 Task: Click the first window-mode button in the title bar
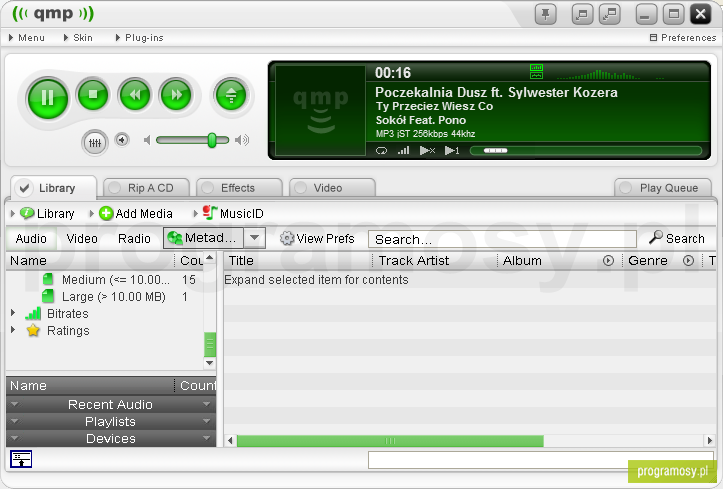click(x=582, y=14)
